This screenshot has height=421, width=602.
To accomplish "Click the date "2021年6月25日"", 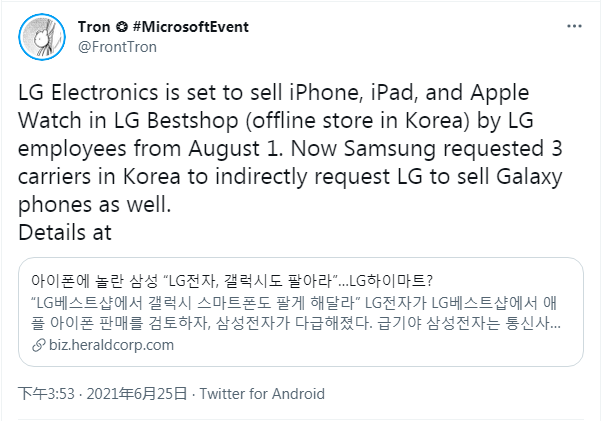I will tap(133, 394).
